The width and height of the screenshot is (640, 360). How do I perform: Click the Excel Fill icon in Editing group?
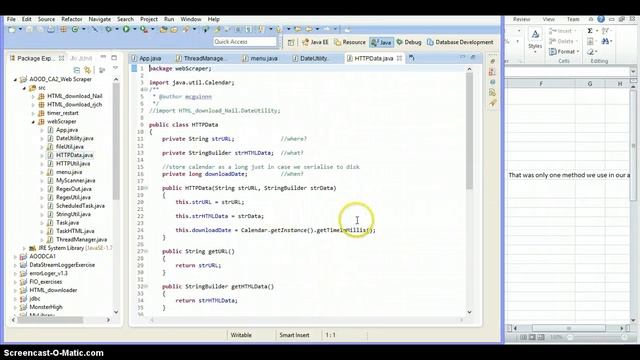(590, 41)
